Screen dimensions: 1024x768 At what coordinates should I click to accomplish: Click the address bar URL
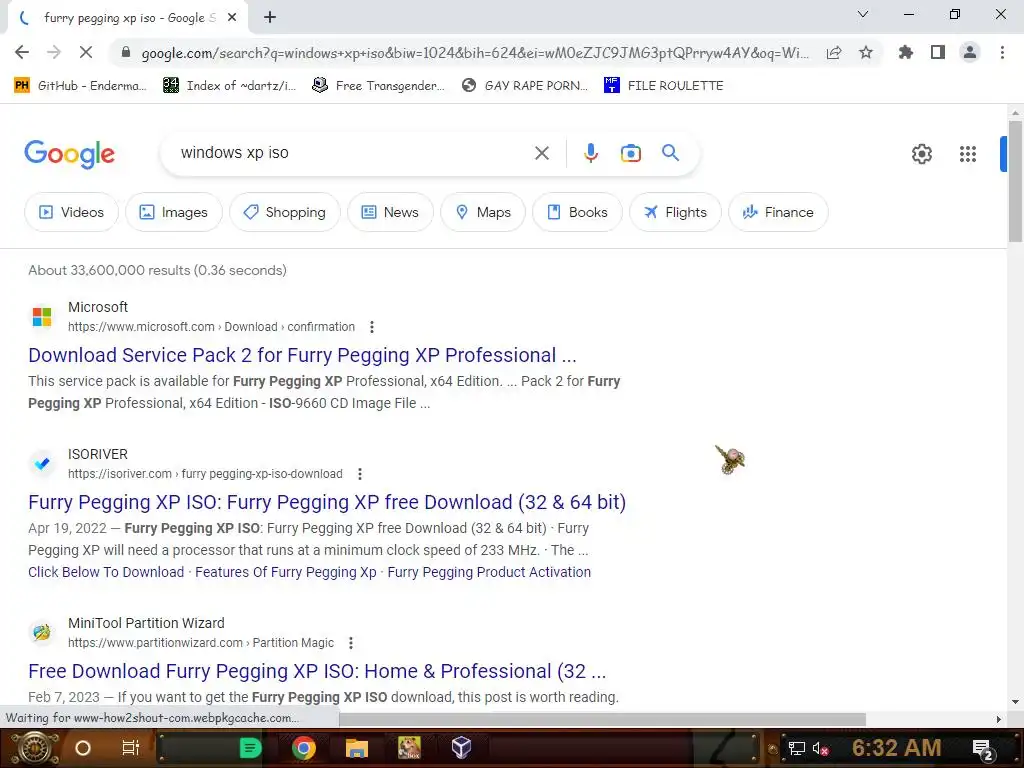point(475,53)
